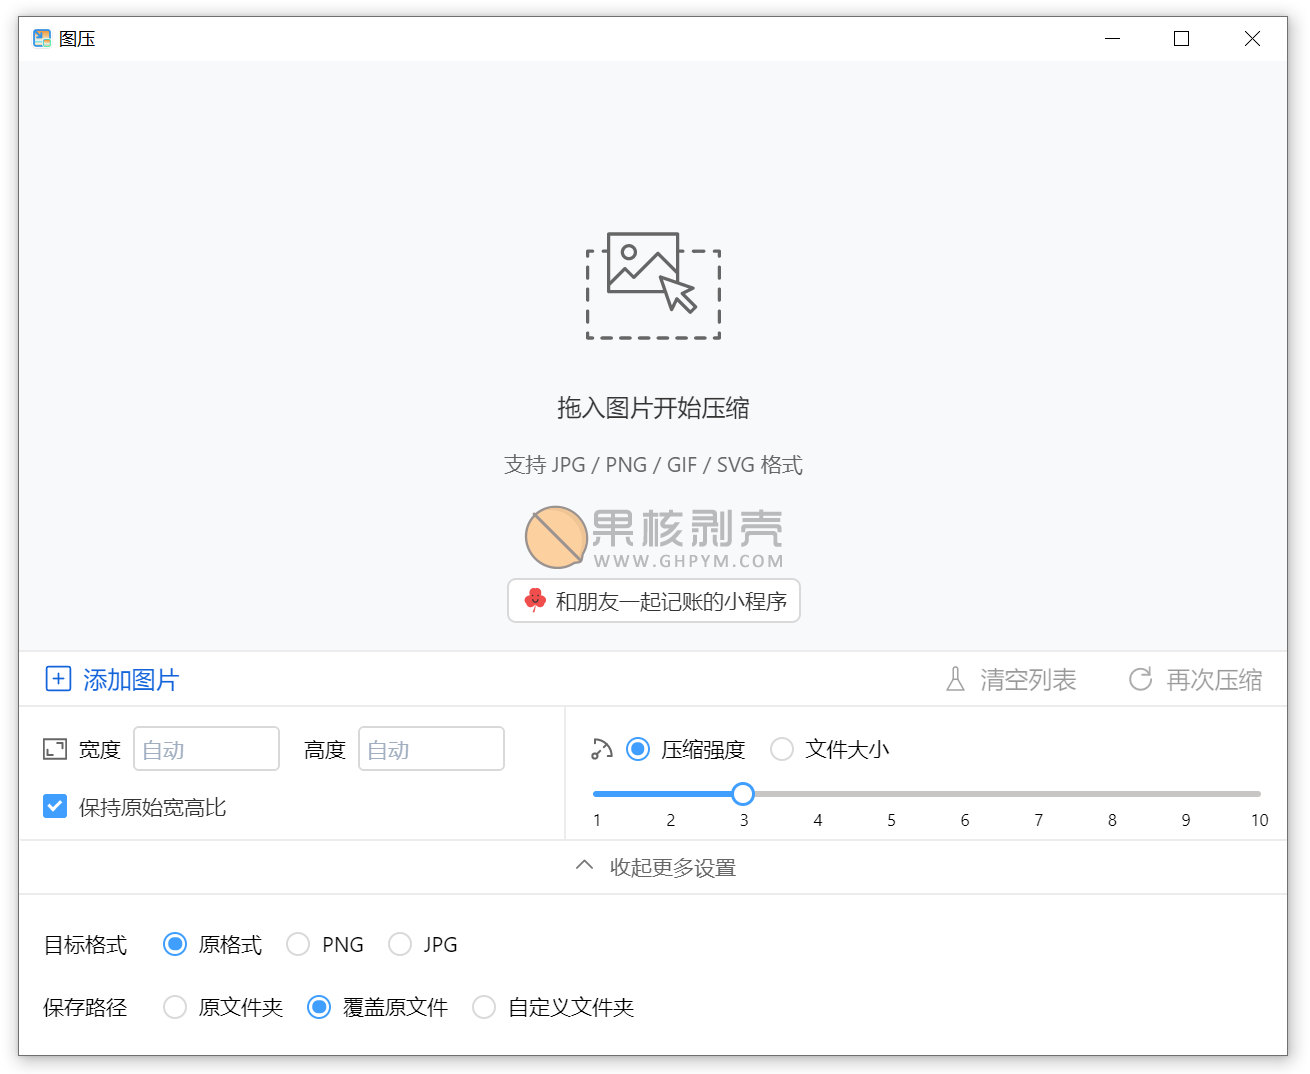Viewport: 1310px width, 1074px height.
Task: Click the drag-in image placeholder icon
Action: click(653, 286)
